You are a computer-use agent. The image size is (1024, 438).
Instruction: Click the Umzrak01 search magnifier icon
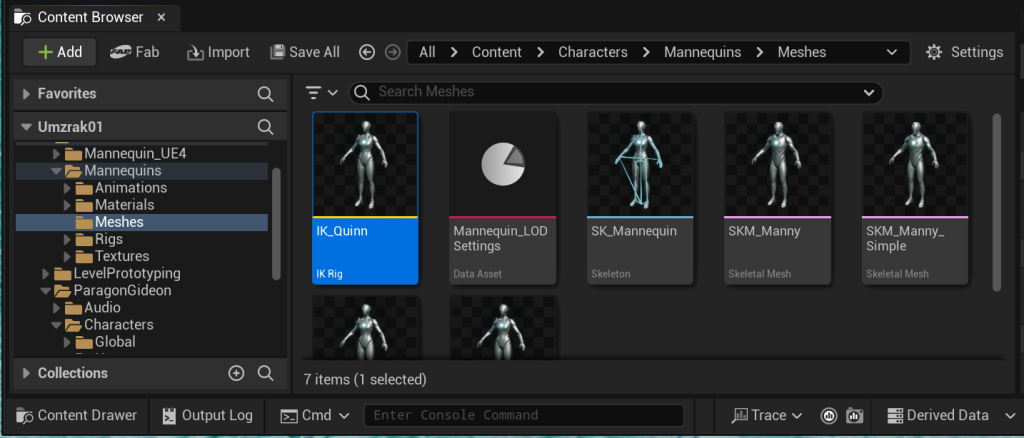265,127
